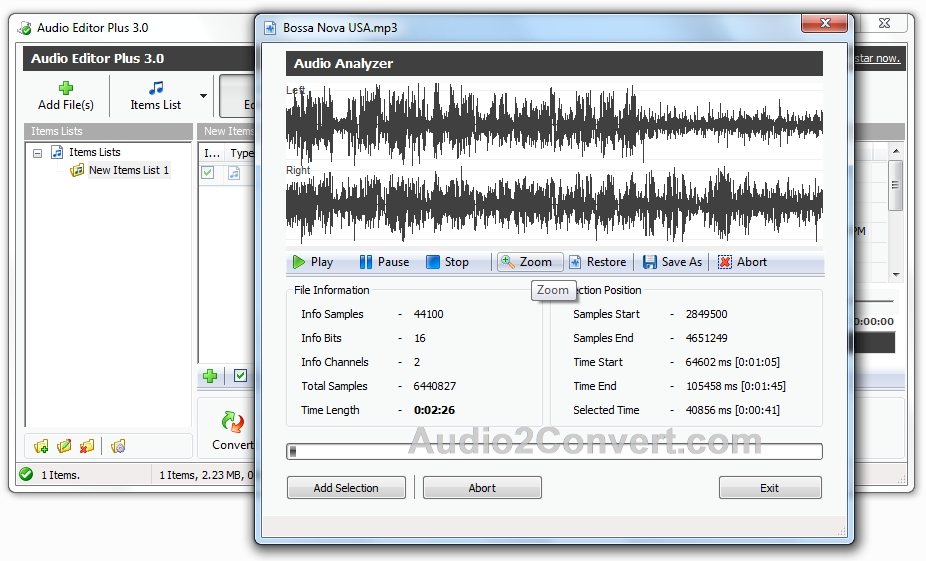Click the check-all checkbox icon
This screenshot has height=561, width=926.
tap(240, 376)
